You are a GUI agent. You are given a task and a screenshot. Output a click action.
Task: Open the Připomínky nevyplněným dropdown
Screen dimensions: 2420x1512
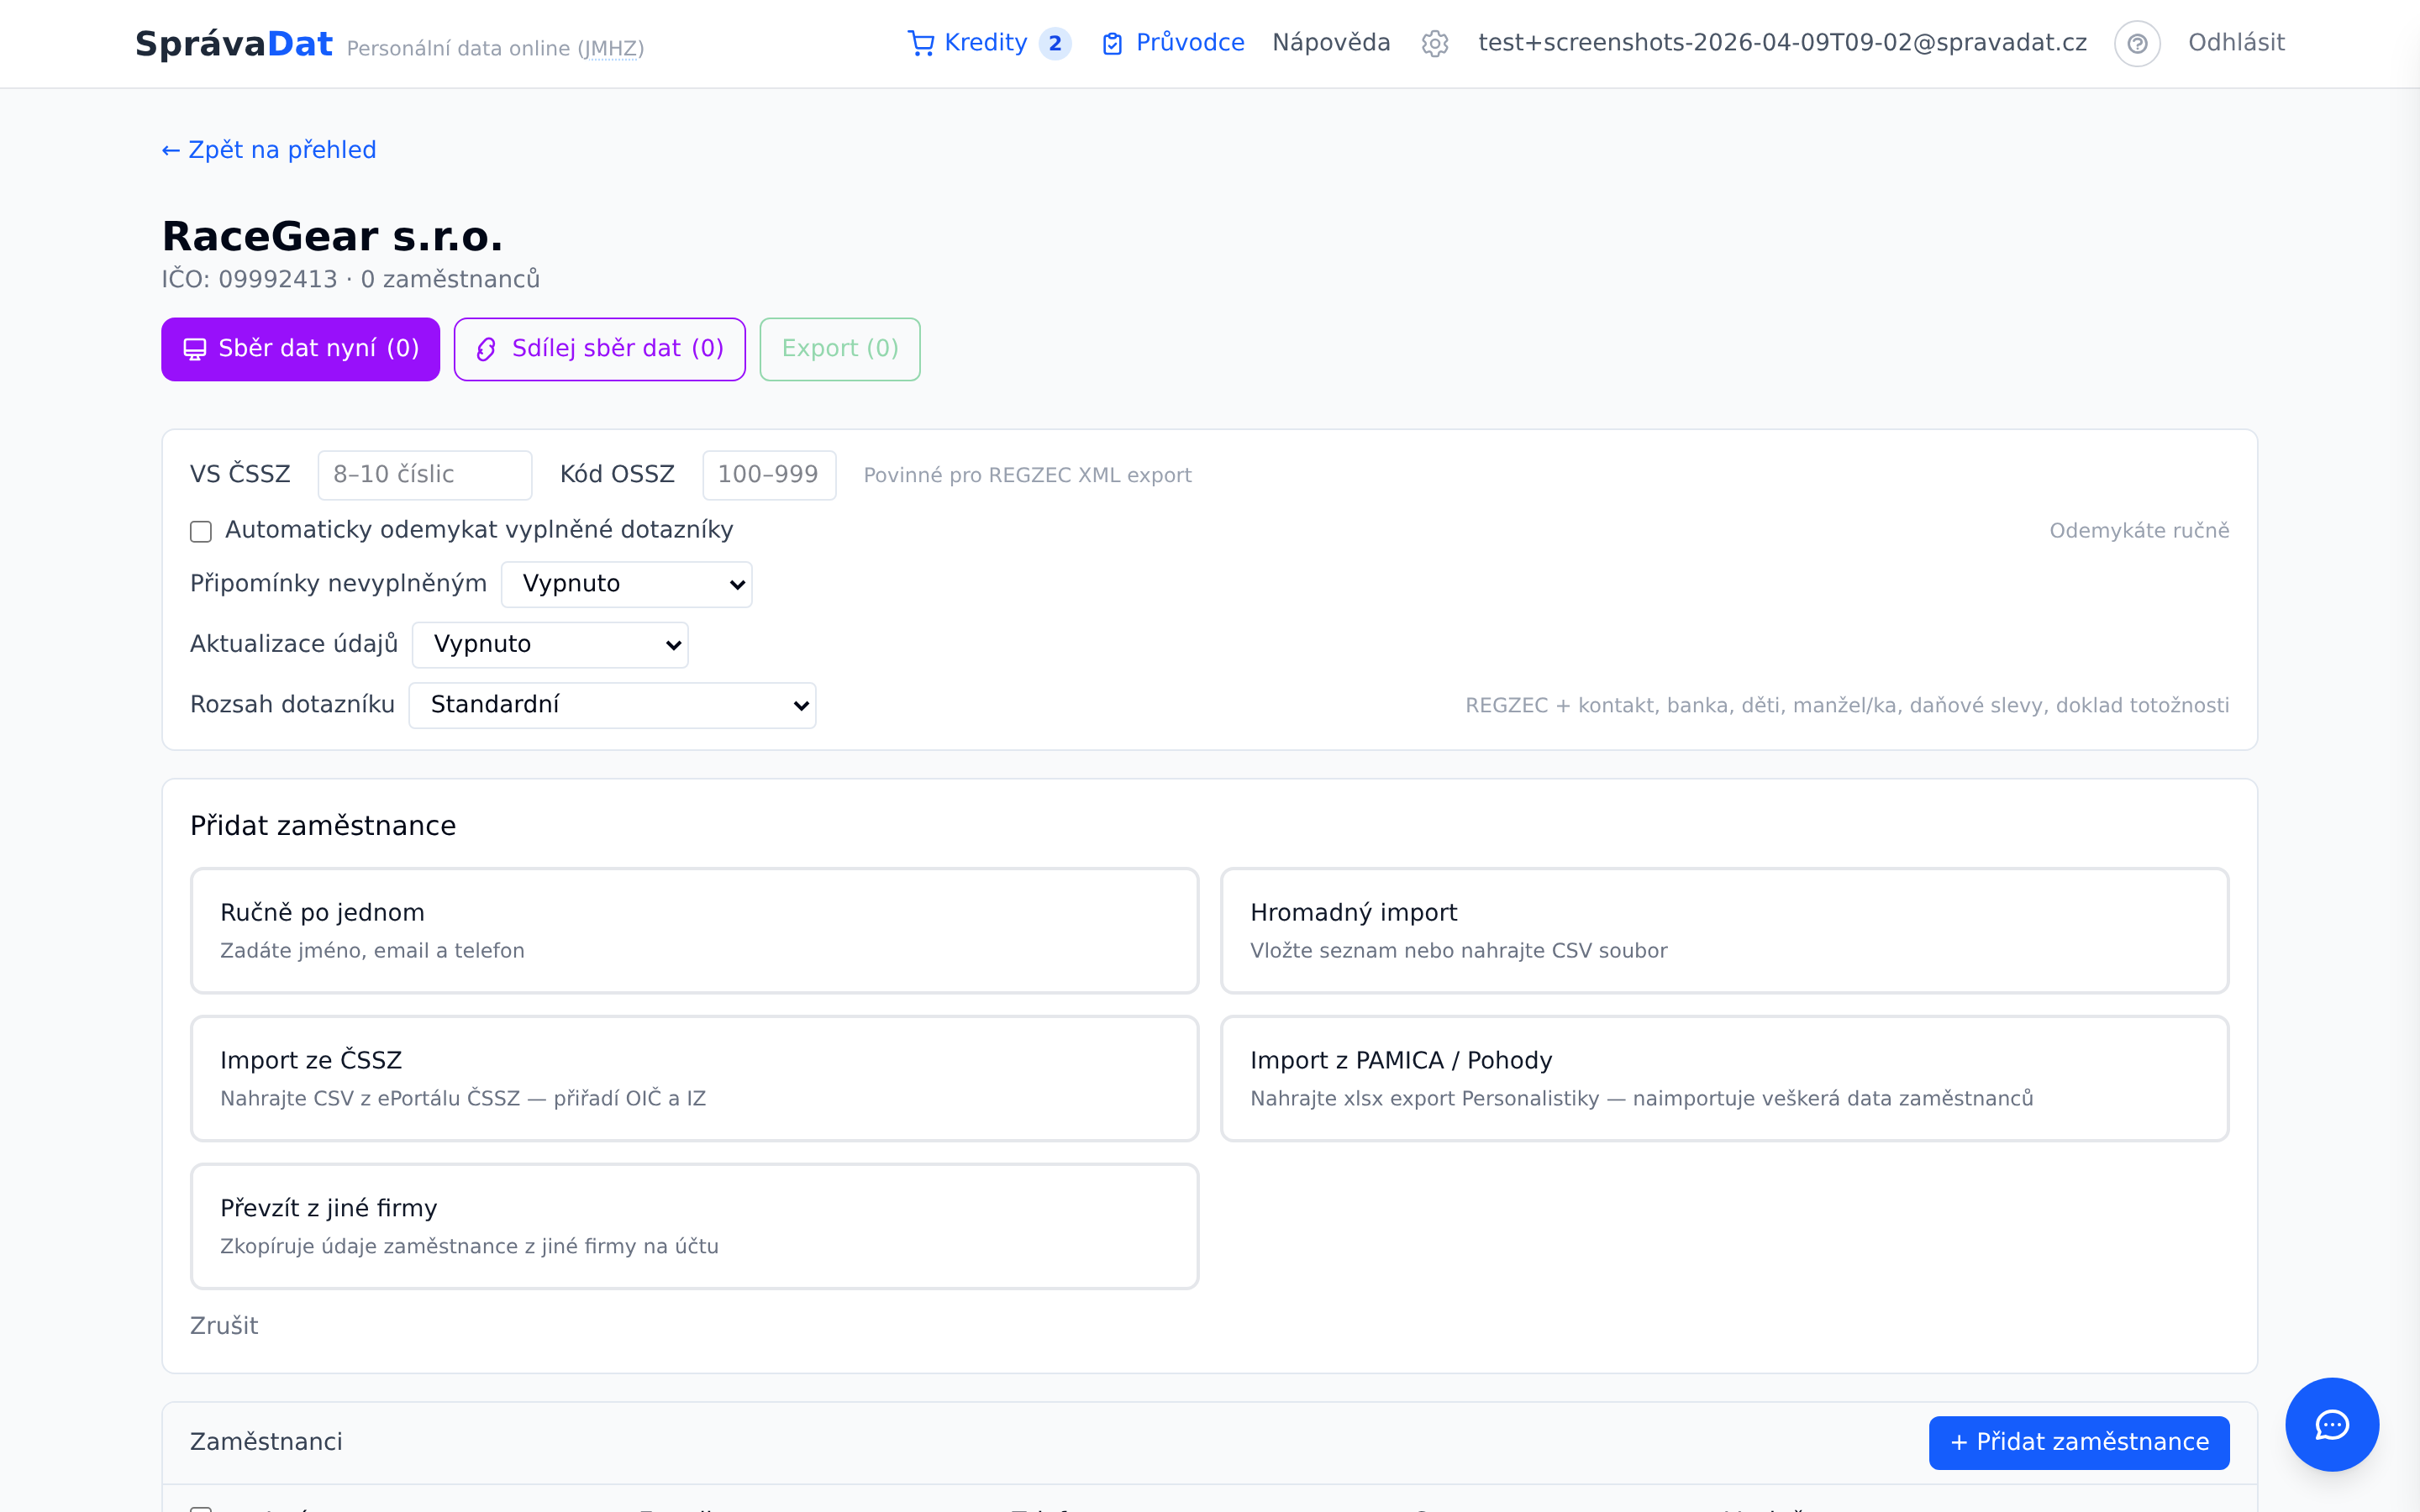627,584
